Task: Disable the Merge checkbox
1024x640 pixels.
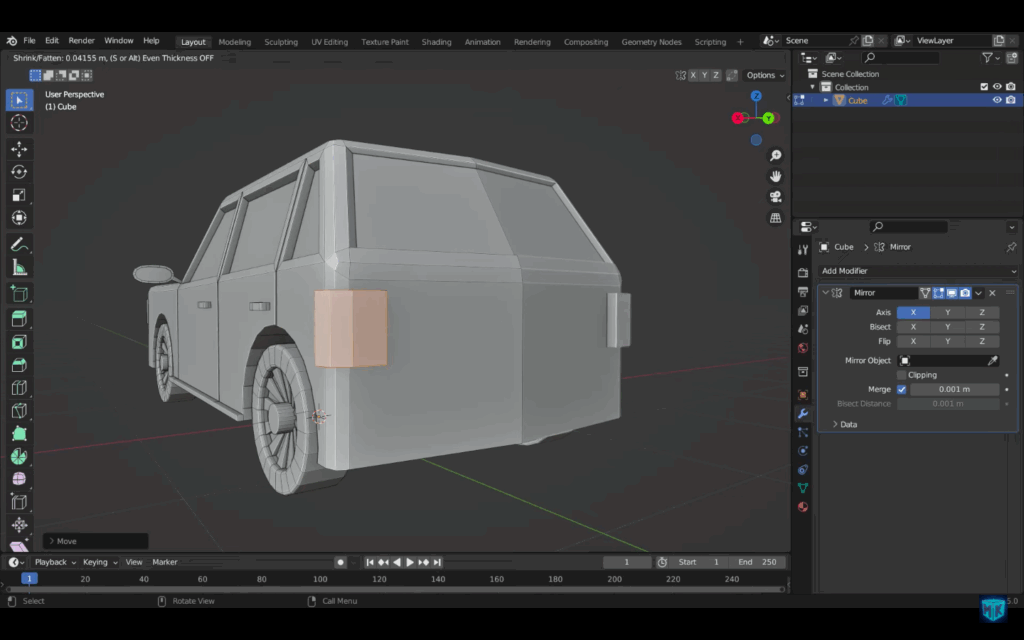Action: point(902,389)
